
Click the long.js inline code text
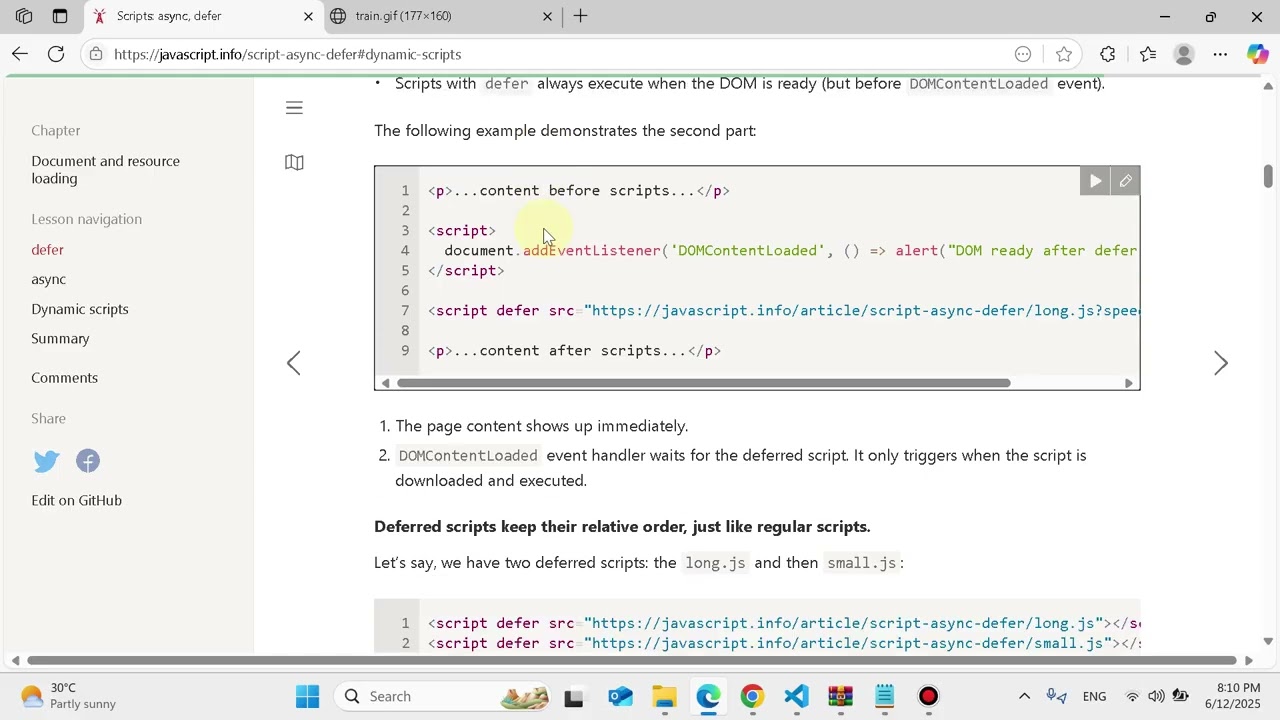715,563
